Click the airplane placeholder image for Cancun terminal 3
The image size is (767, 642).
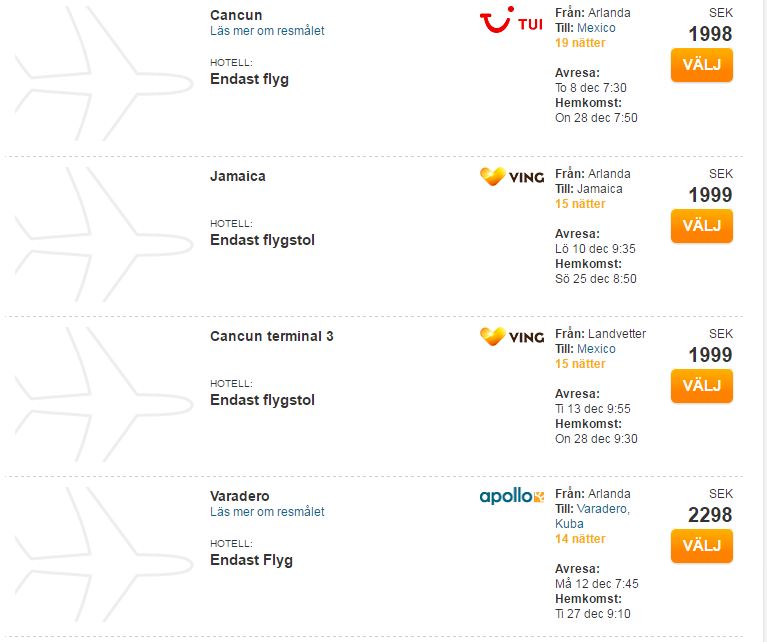[x=103, y=394]
